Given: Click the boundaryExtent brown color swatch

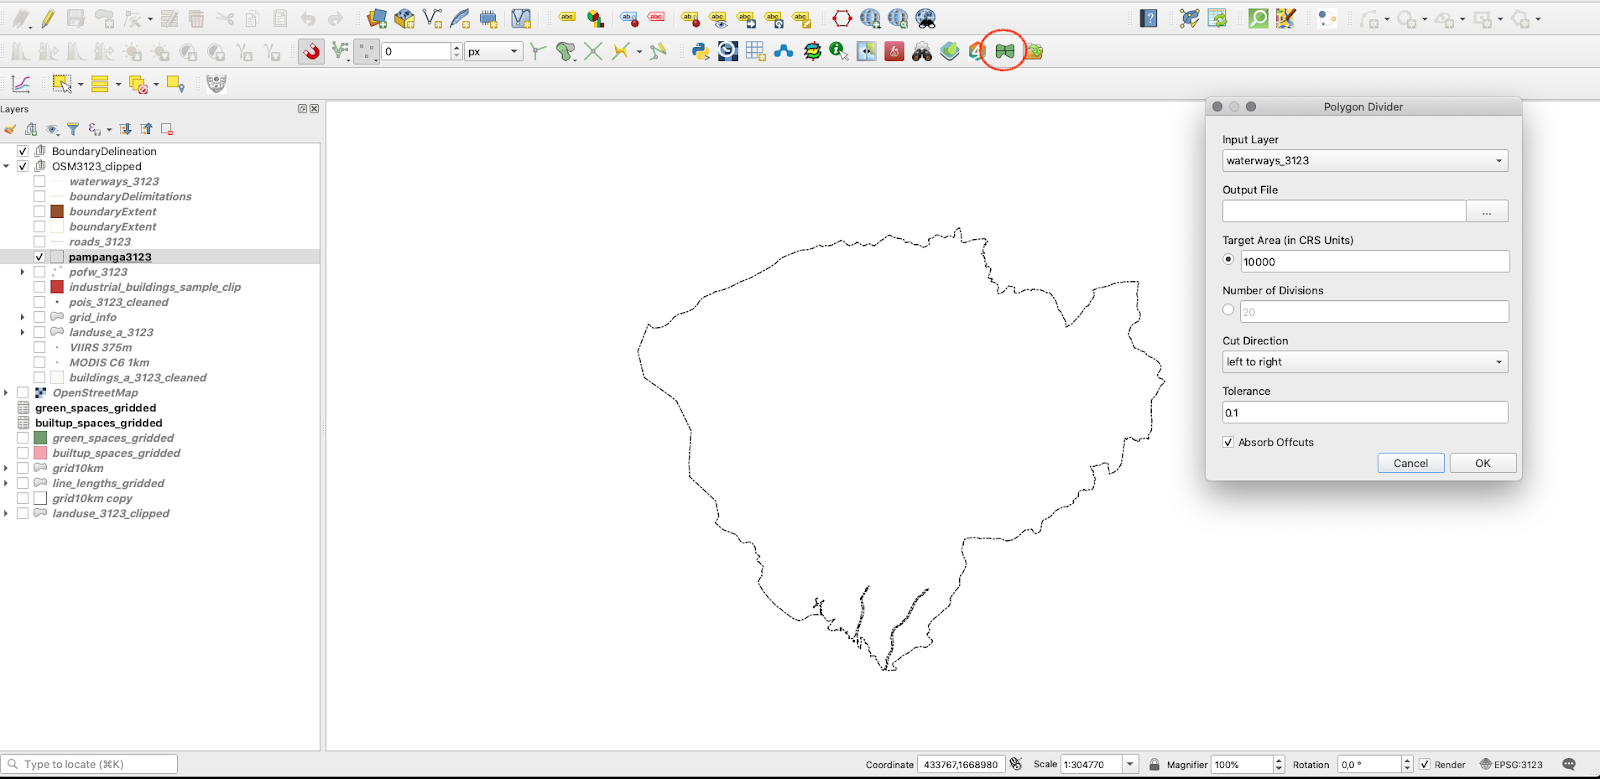Looking at the screenshot, I should (57, 212).
